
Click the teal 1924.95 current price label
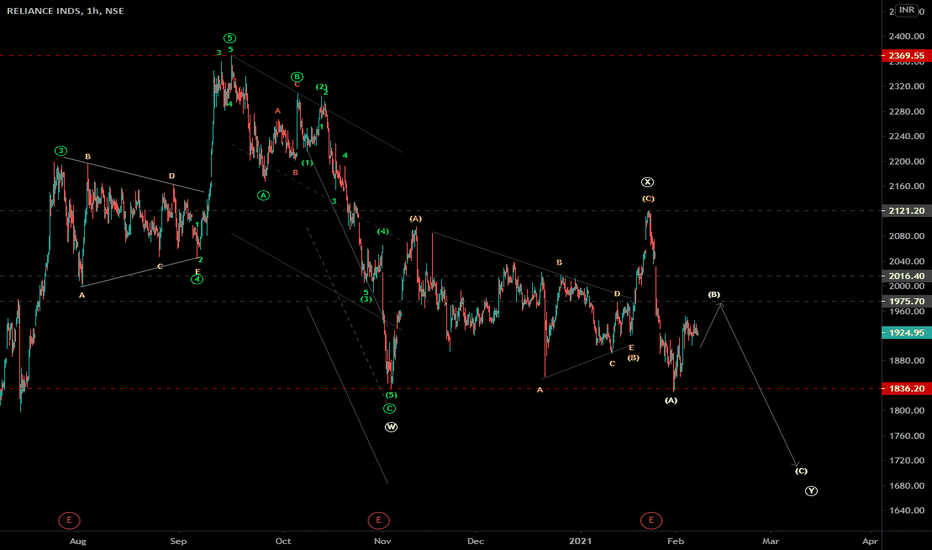point(906,333)
